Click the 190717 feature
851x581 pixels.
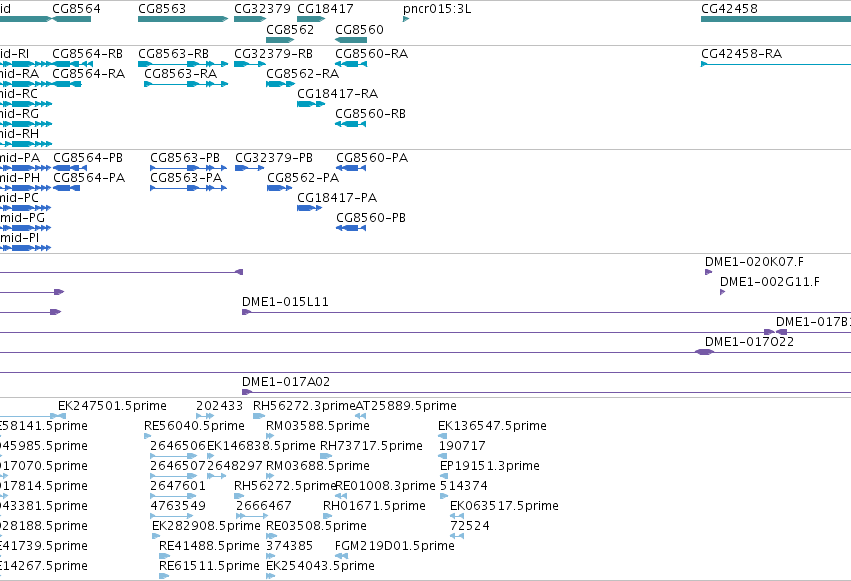click(442, 456)
